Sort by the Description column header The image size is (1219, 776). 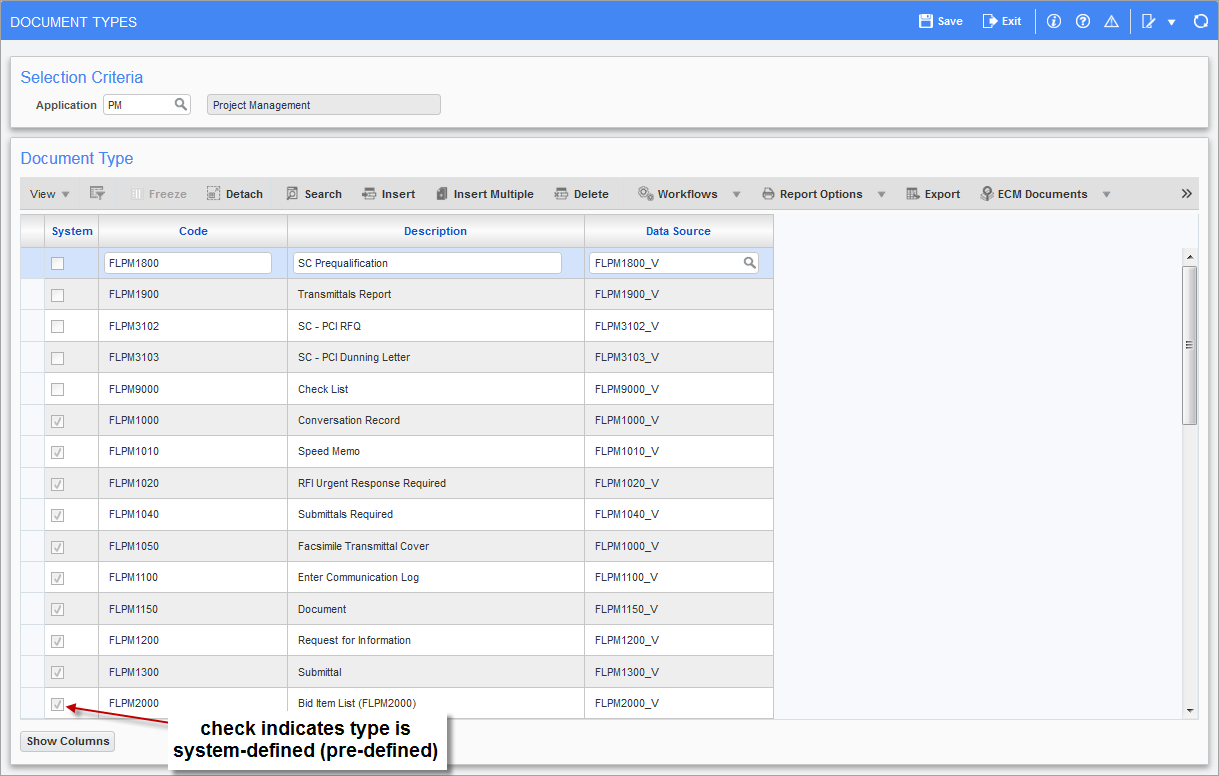pos(435,231)
